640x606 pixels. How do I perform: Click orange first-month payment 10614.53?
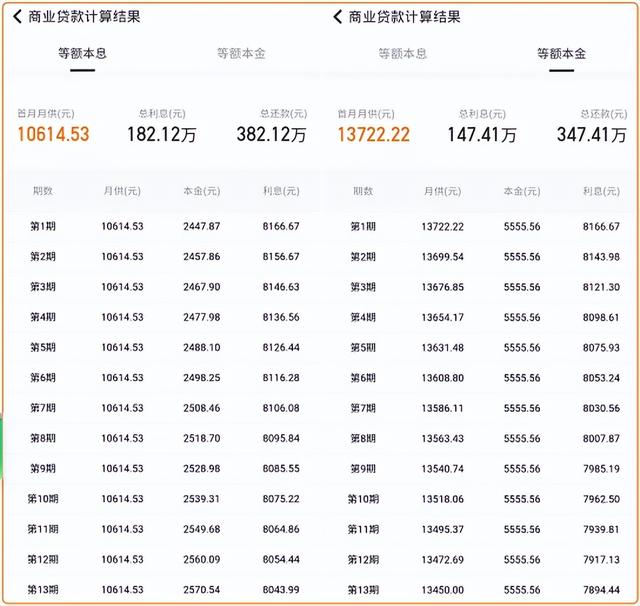point(53,134)
